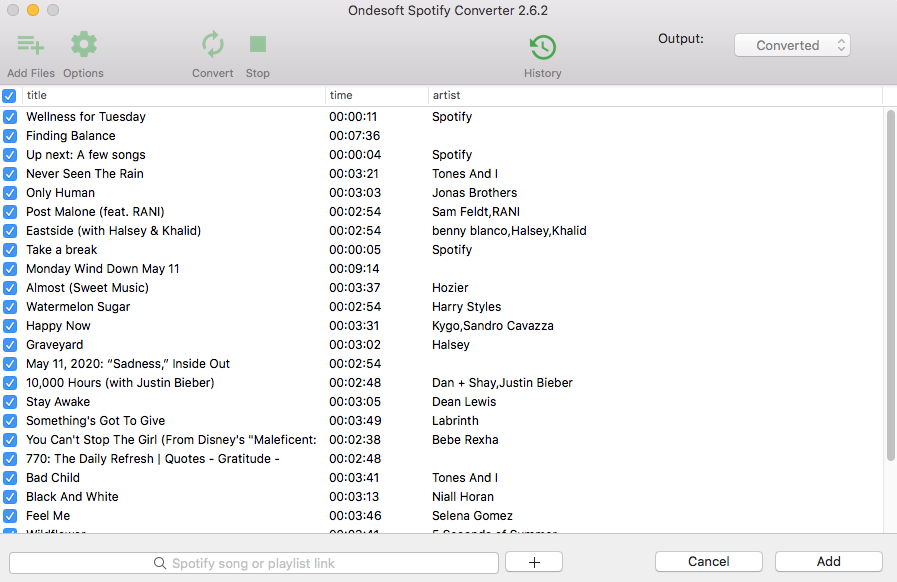Click artist Jonas Brothers

[x=474, y=193]
